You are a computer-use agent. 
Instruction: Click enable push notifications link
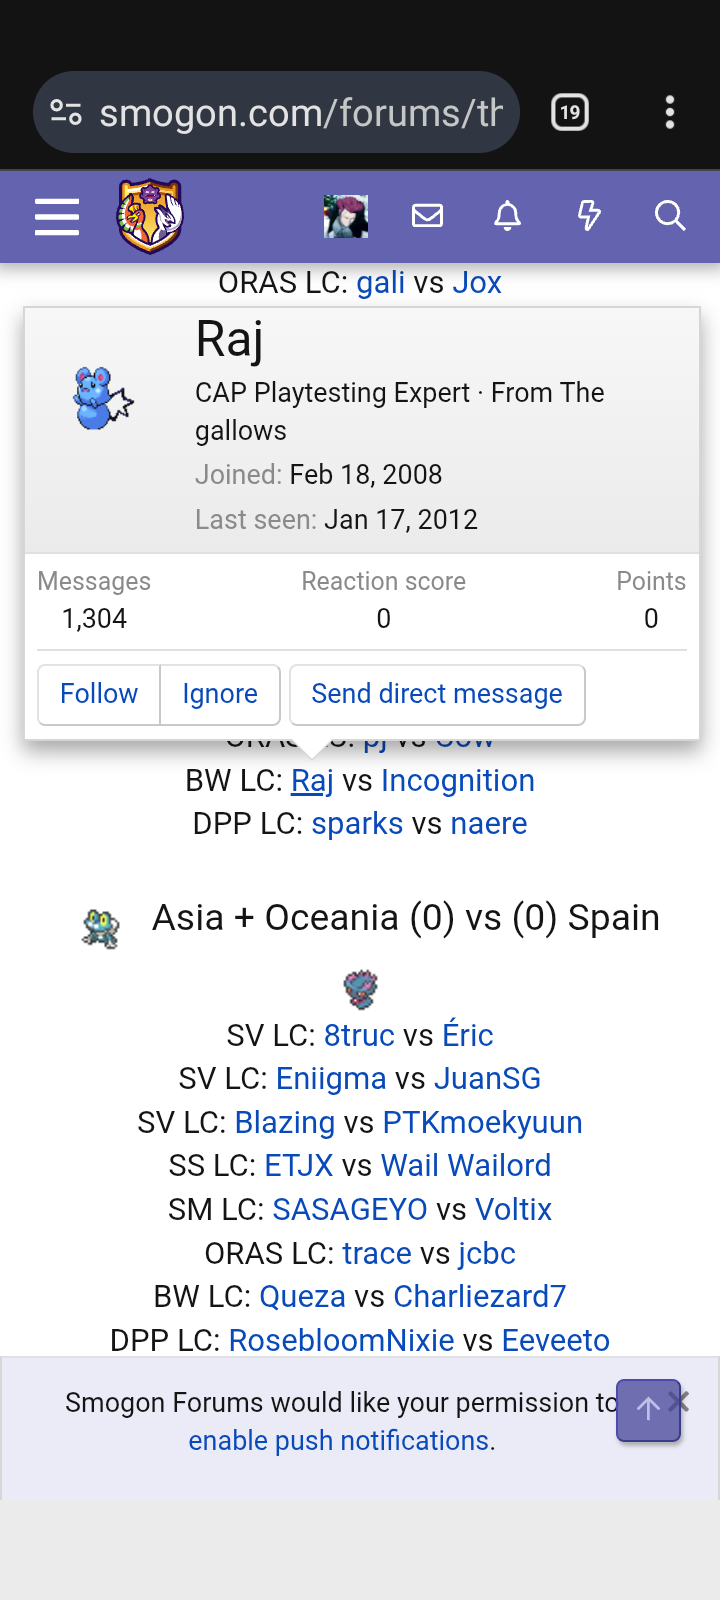coord(339,1440)
